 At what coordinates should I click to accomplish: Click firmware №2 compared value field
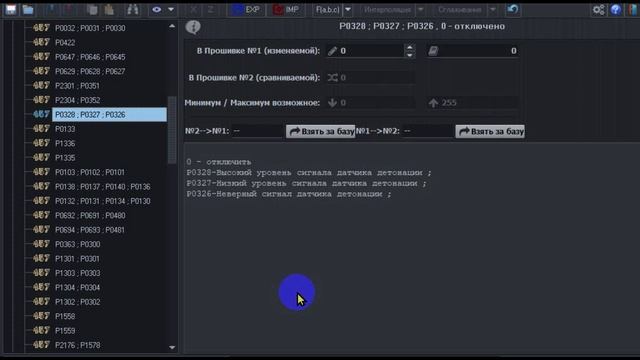coord(371,78)
